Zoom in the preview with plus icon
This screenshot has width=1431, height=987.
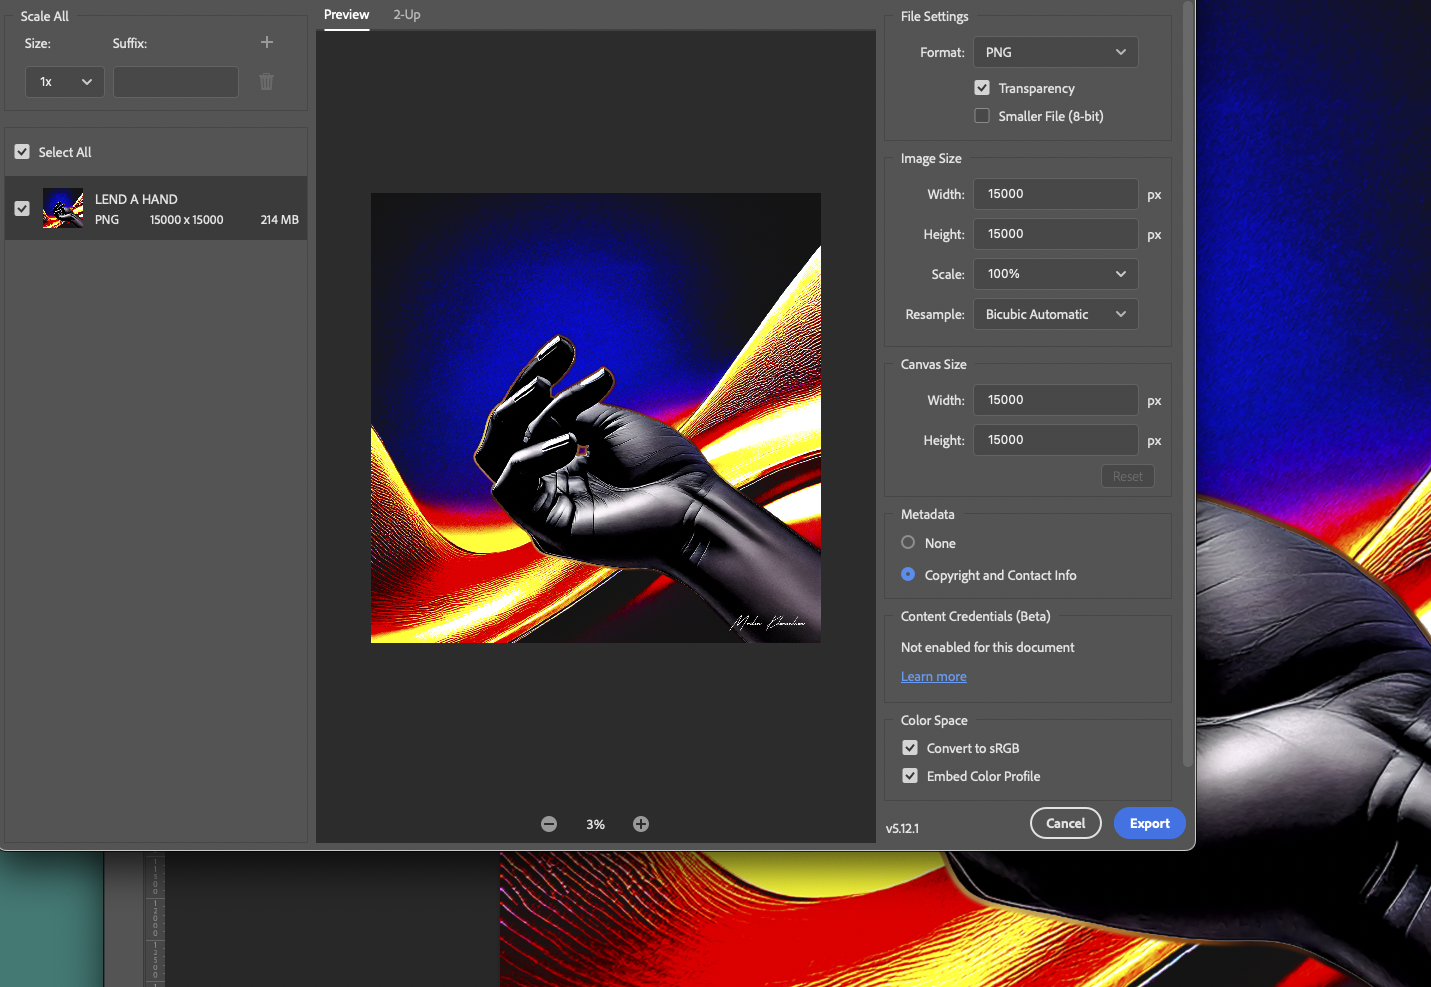click(641, 824)
